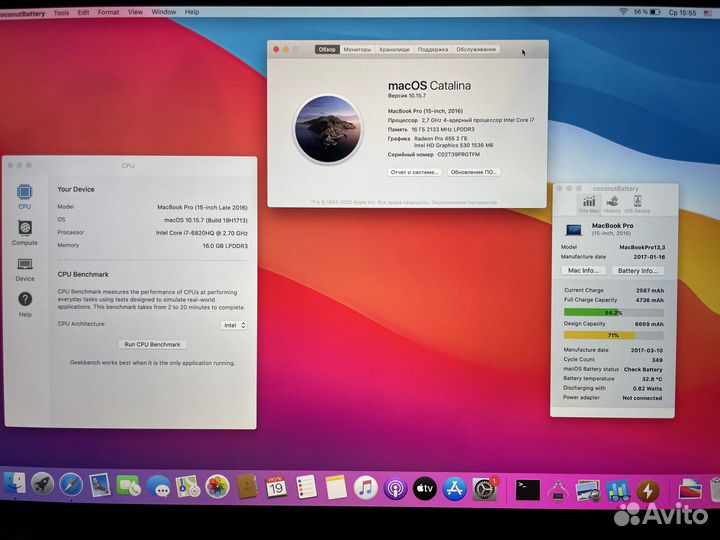Open Tools menu in menu bar
The height and width of the screenshot is (540, 720).
pyautogui.click(x=61, y=12)
